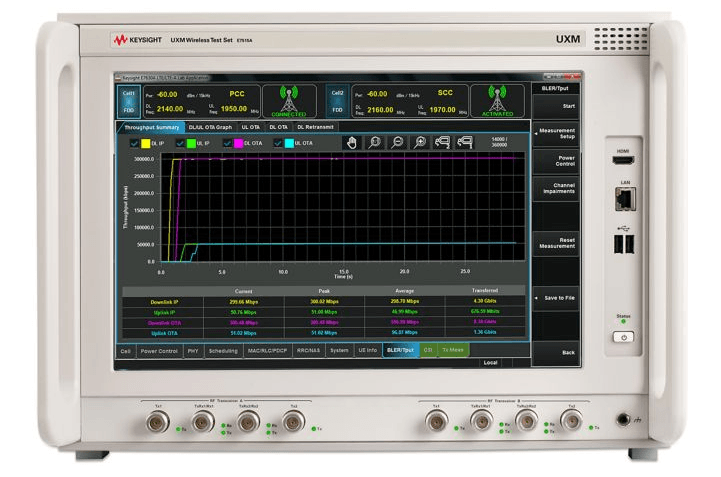Uncheck the DL IP trace checkbox
721x477 pixels.
(x=134, y=144)
